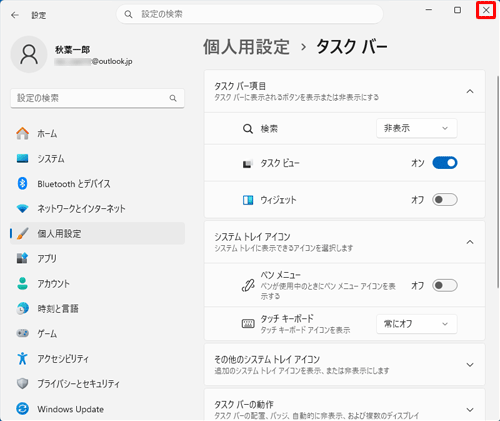The height and width of the screenshot is (421, 500).
Task: Click the @outlook.jp account email
Action: tap(93, 62)
